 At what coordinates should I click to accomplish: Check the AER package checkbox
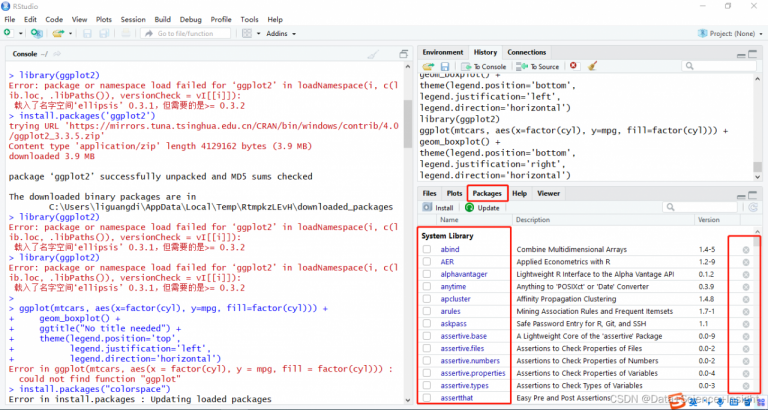(x=427, y=261)
